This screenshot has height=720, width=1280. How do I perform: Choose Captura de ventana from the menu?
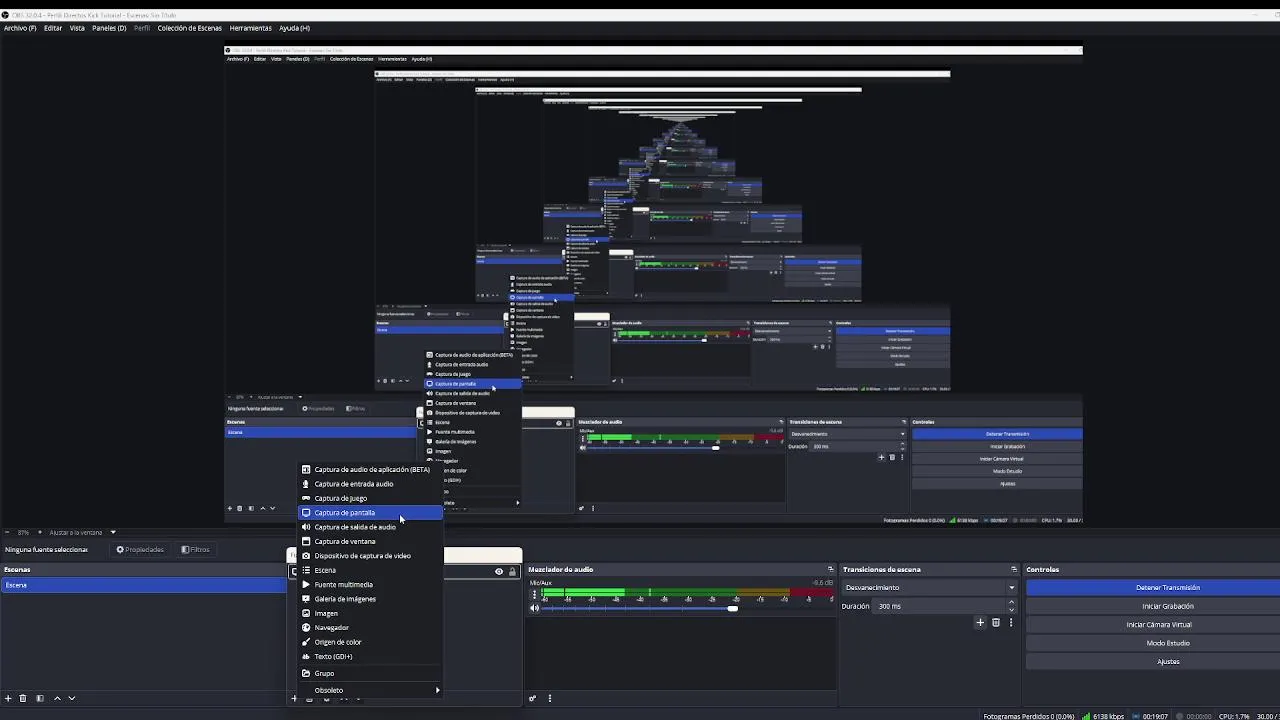point(371,541)
